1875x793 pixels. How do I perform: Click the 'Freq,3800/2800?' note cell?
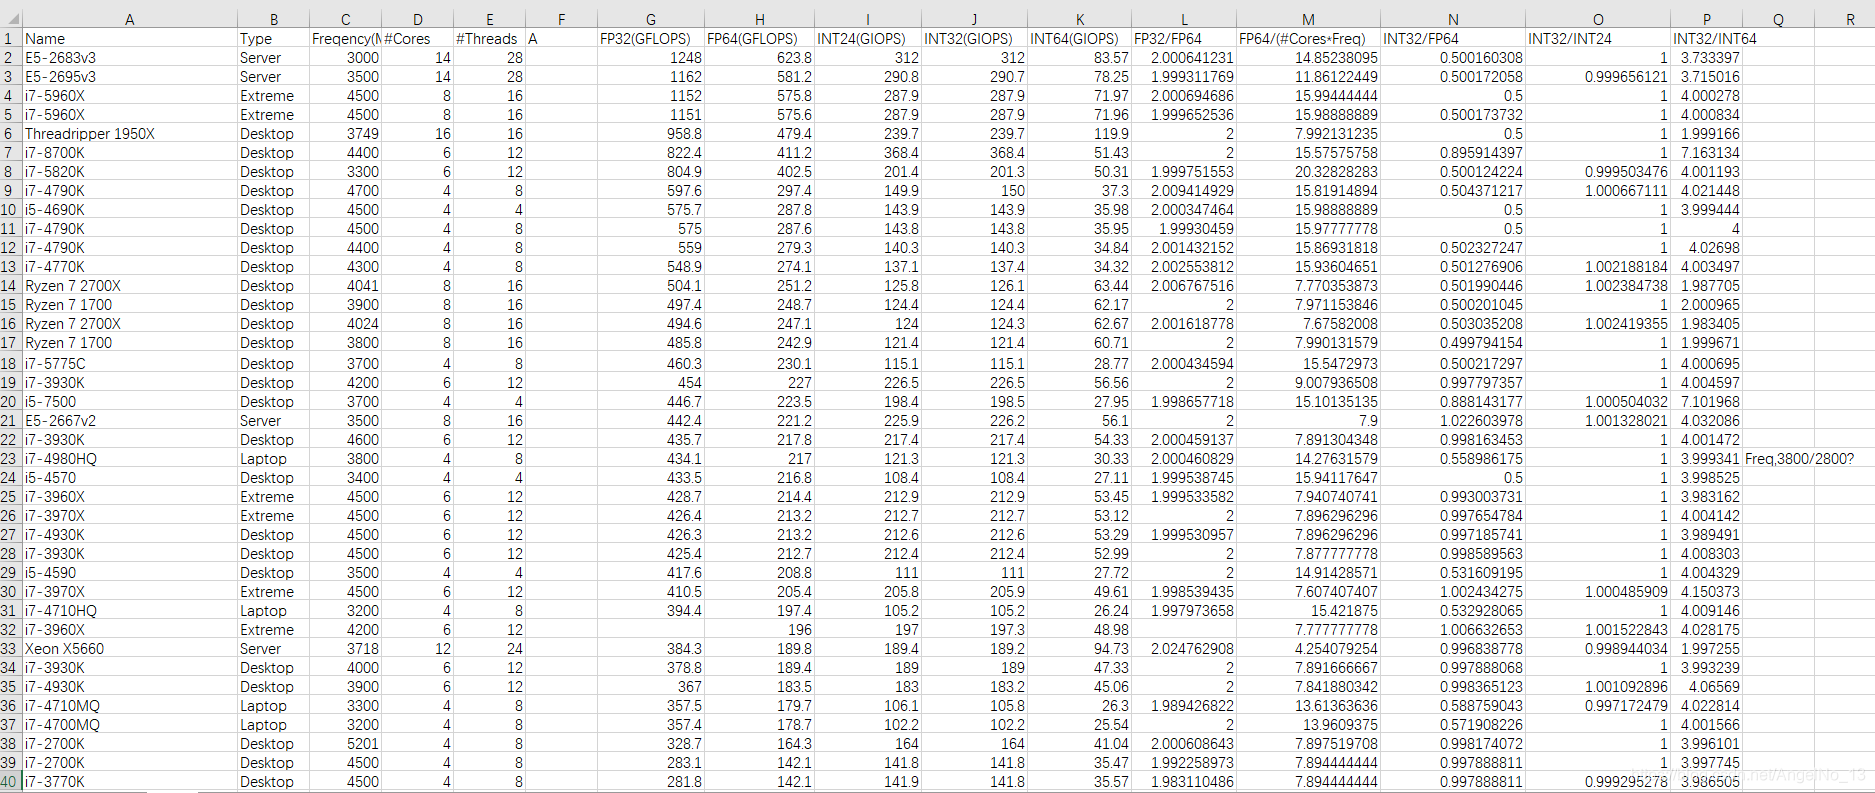pos(1799,459)
